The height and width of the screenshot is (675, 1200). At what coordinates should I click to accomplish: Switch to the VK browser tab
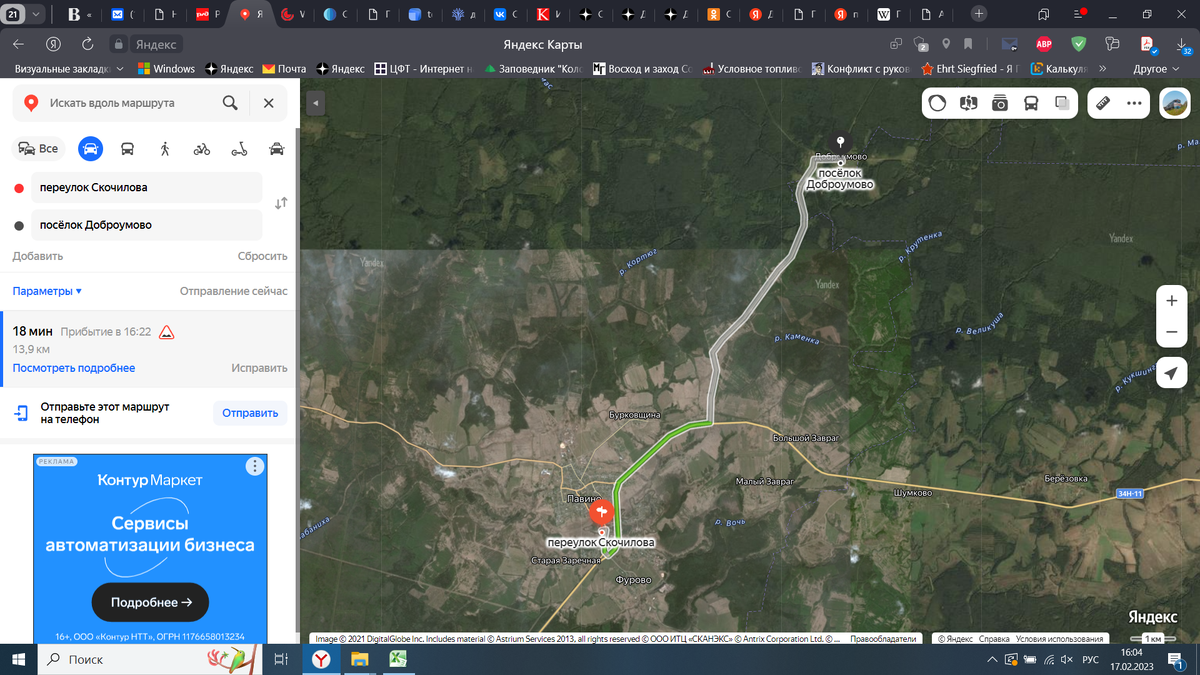click(x=506, y=14)
